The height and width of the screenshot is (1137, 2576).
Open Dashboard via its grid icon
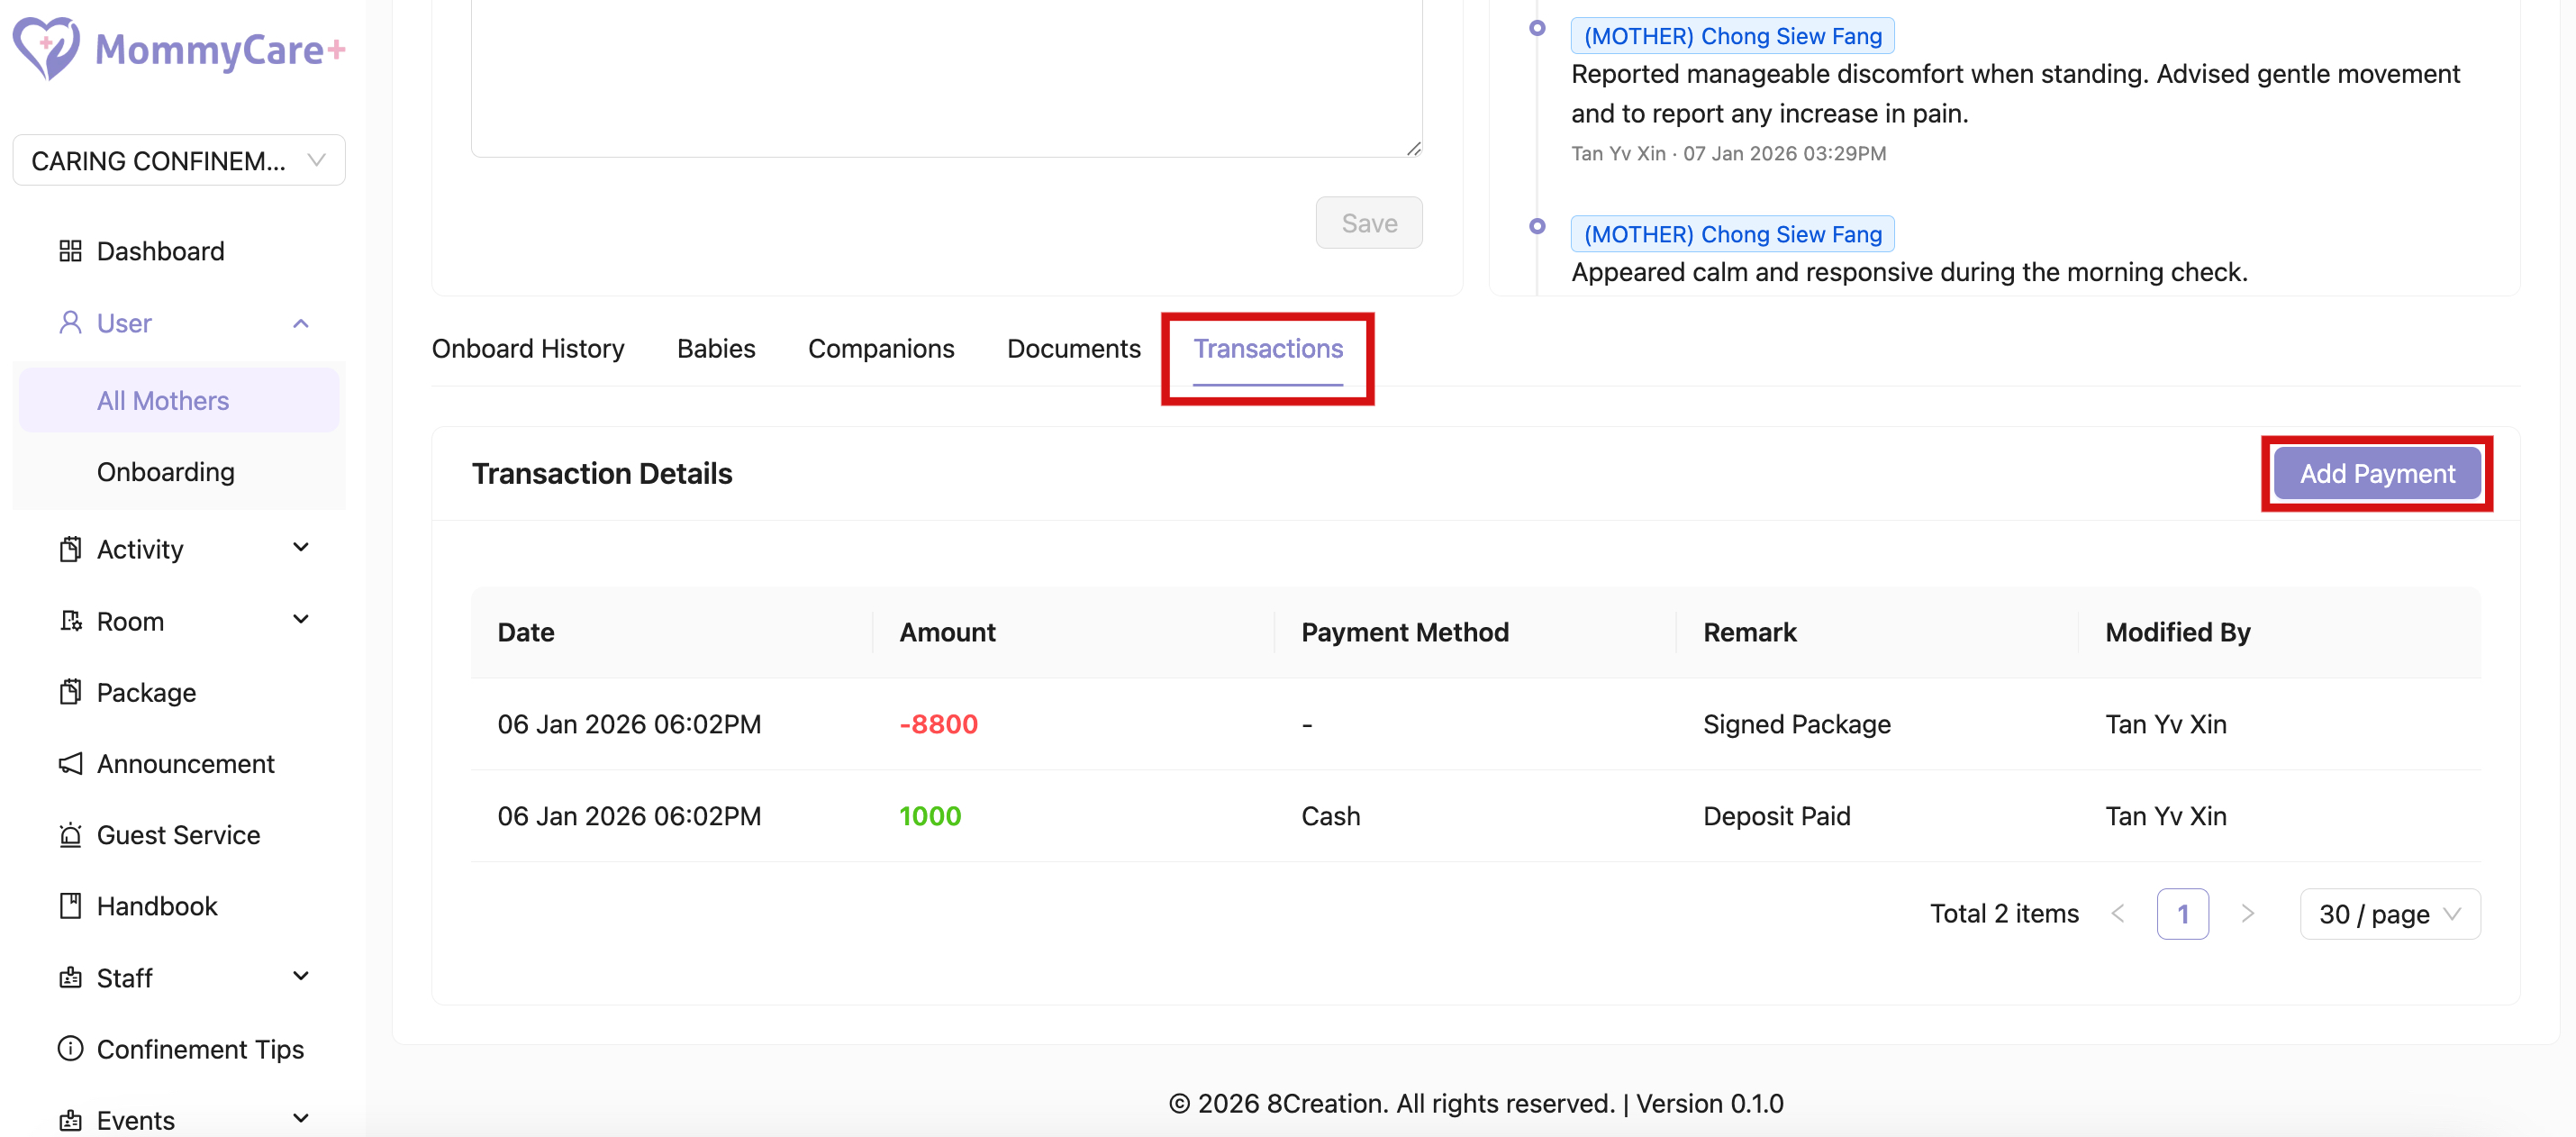(70, 251)
